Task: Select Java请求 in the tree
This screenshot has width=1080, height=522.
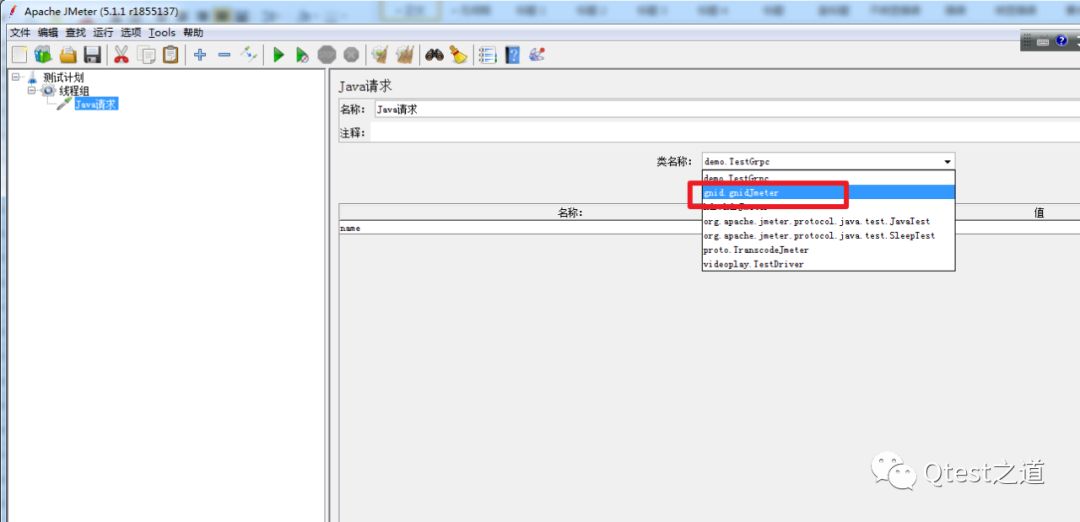Action: pyautogui.click(x=96, y=104)
